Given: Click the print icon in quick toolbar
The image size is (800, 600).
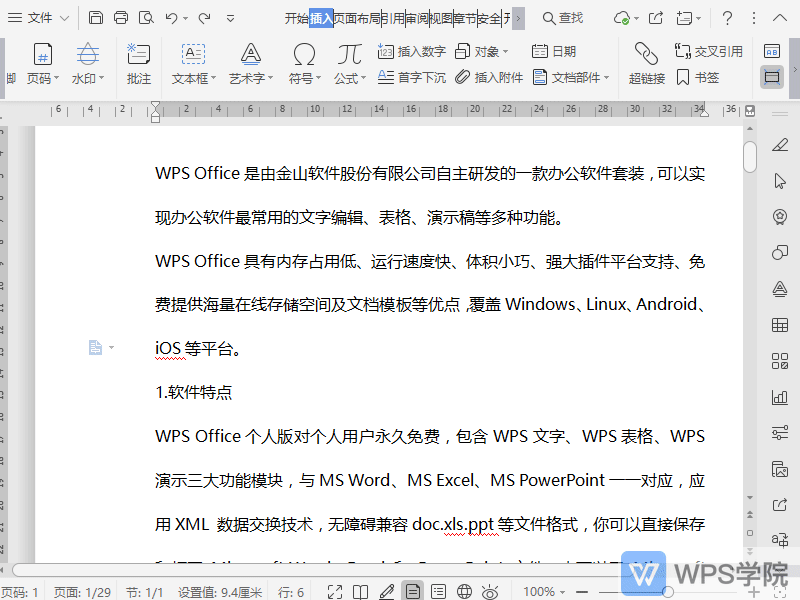Looking at the screenshot, I should (x=121, y=18).
